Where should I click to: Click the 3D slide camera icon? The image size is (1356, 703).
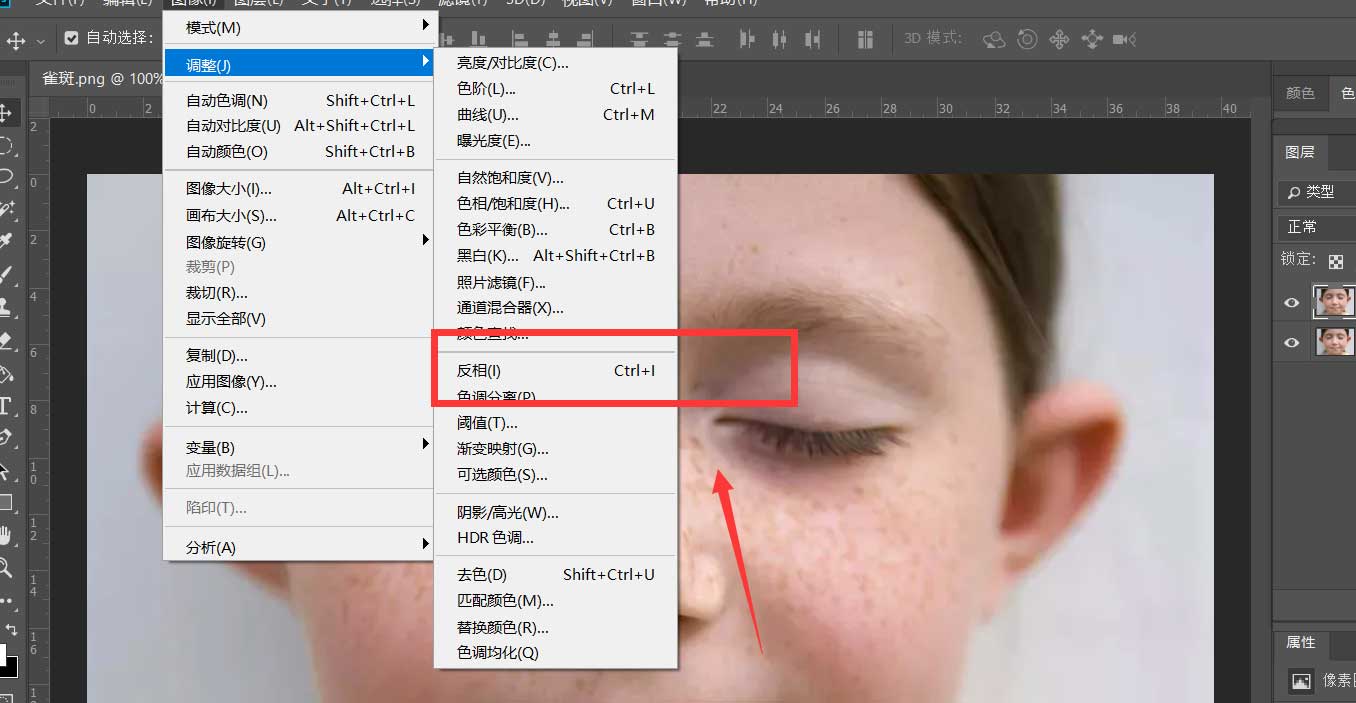click(1092, 39)
